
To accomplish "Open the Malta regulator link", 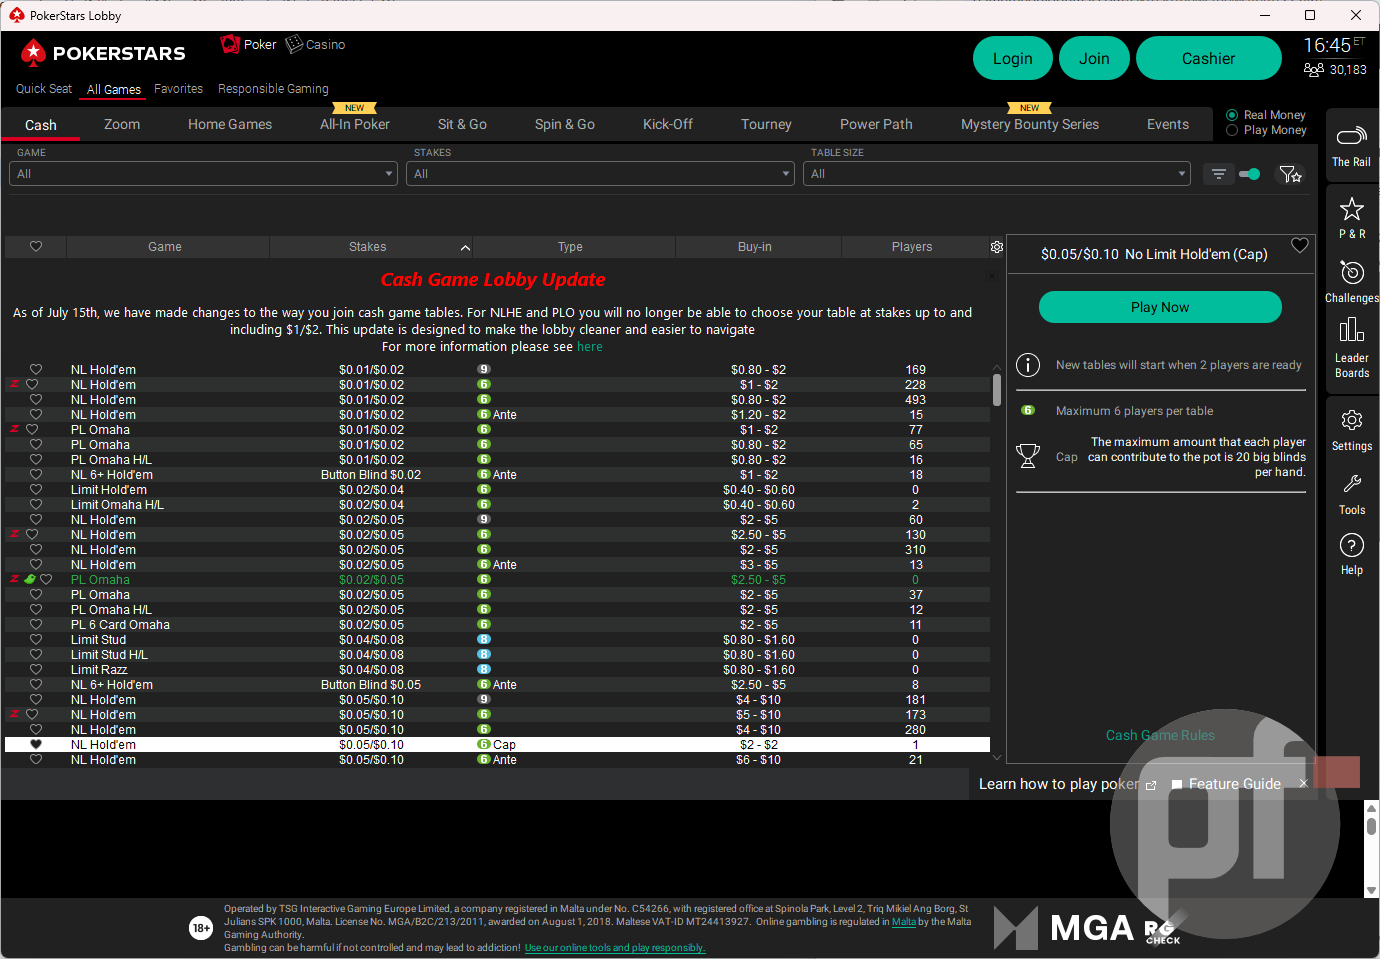I will pos(903,922).
